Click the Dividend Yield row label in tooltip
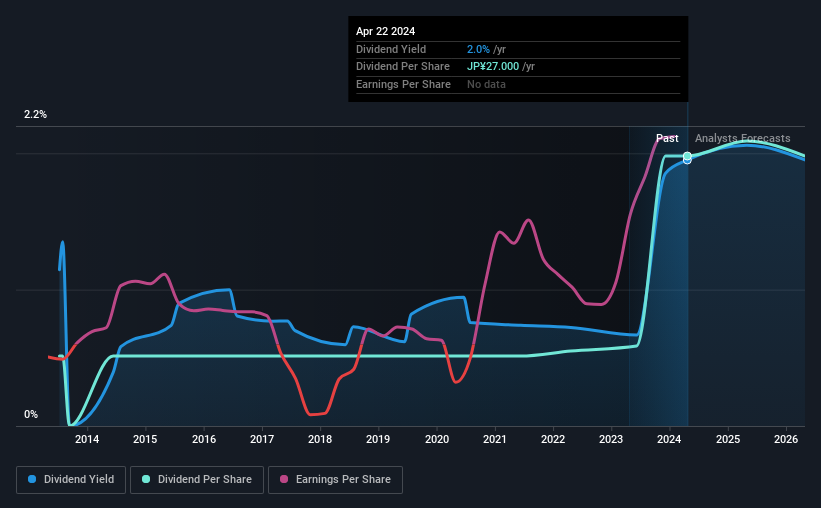821x508 pixels. click(x=391, y=49)
